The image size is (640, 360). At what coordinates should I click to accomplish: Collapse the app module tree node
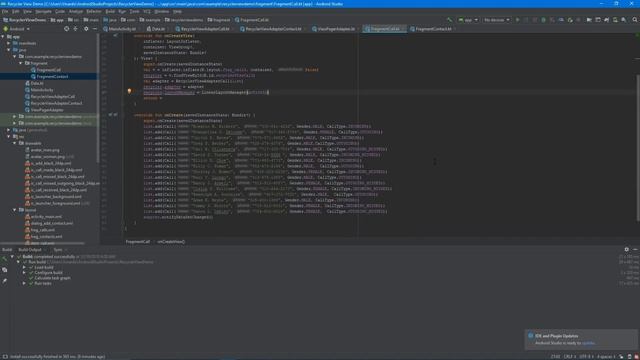tap(3, 37)
